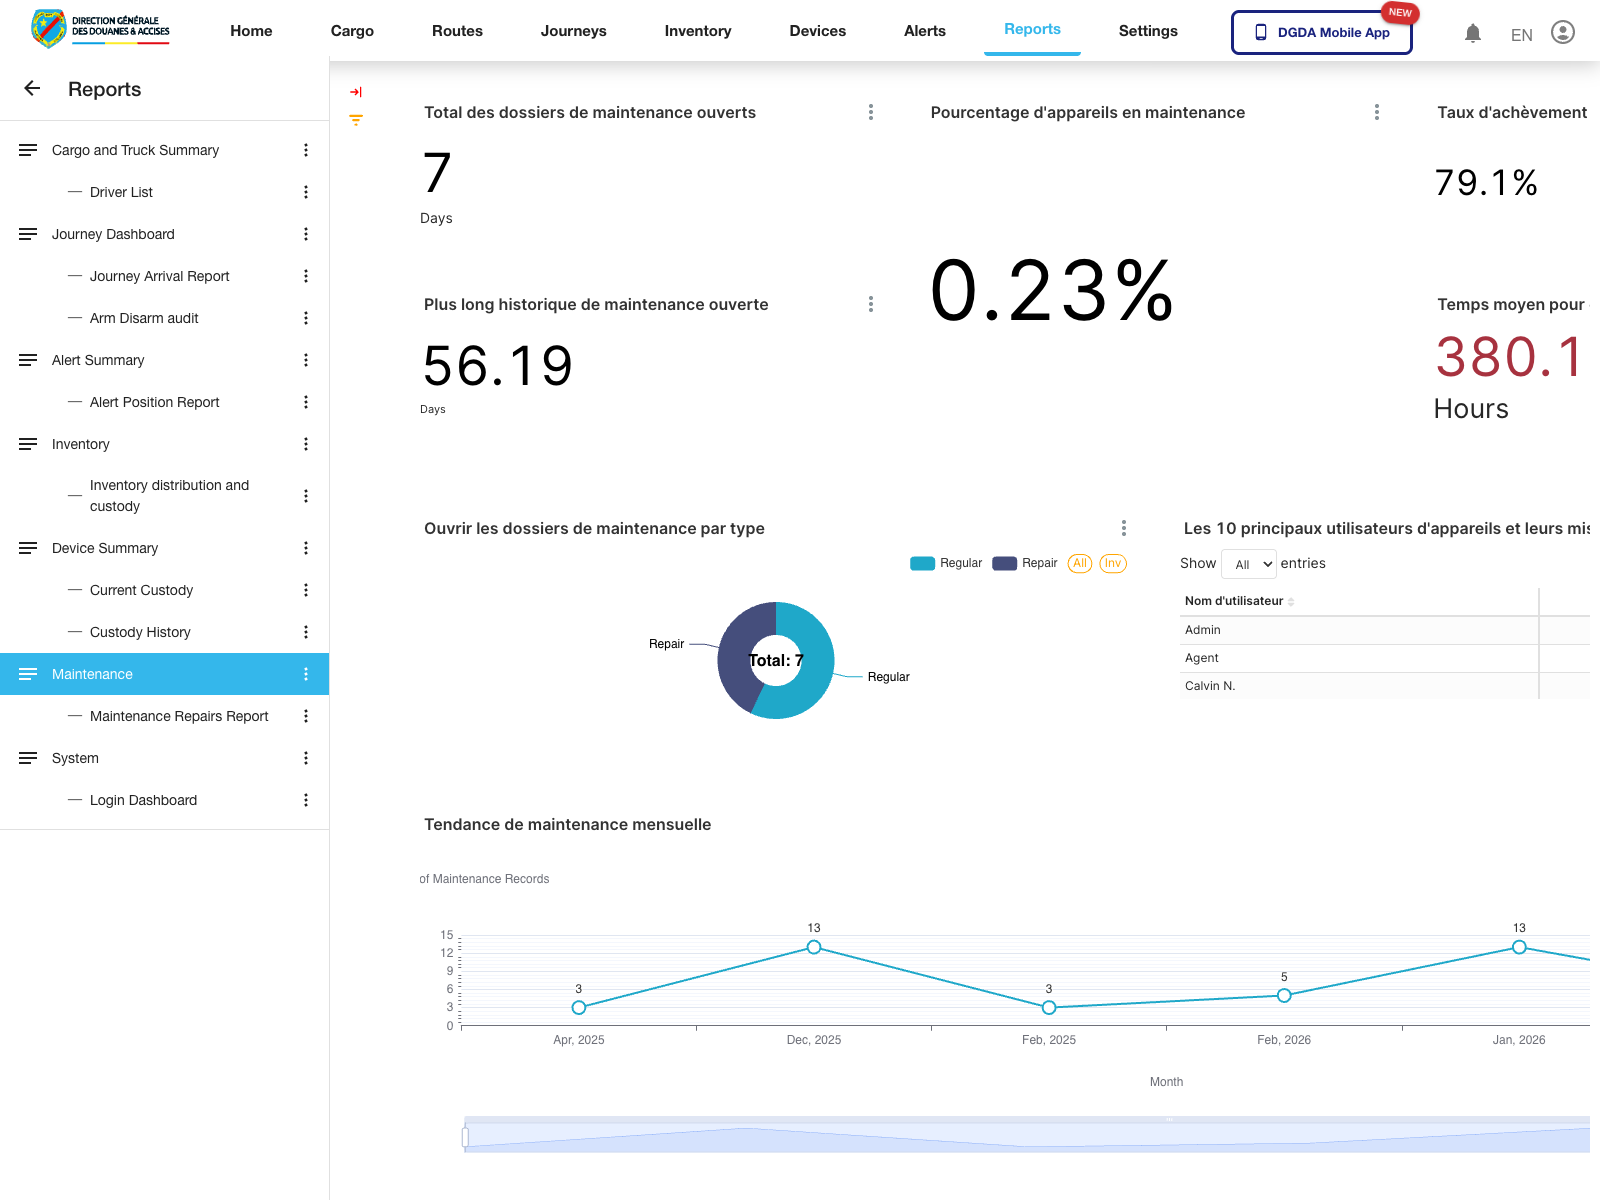Open the three-dot menu for Maintenance
This screenshot has width=1600, height=1200.
[x=306, y=674]
